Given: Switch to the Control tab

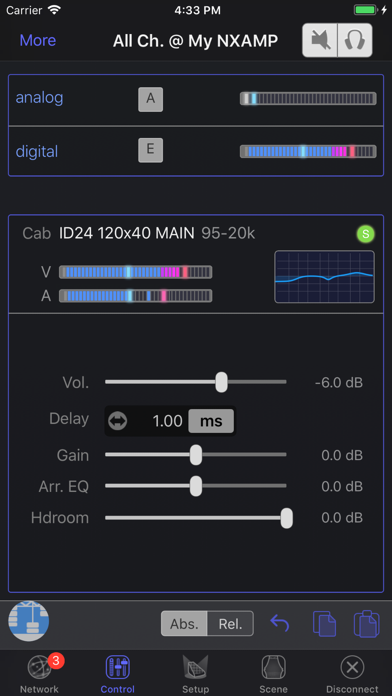Looking at the screenshot, I should 118,675.
